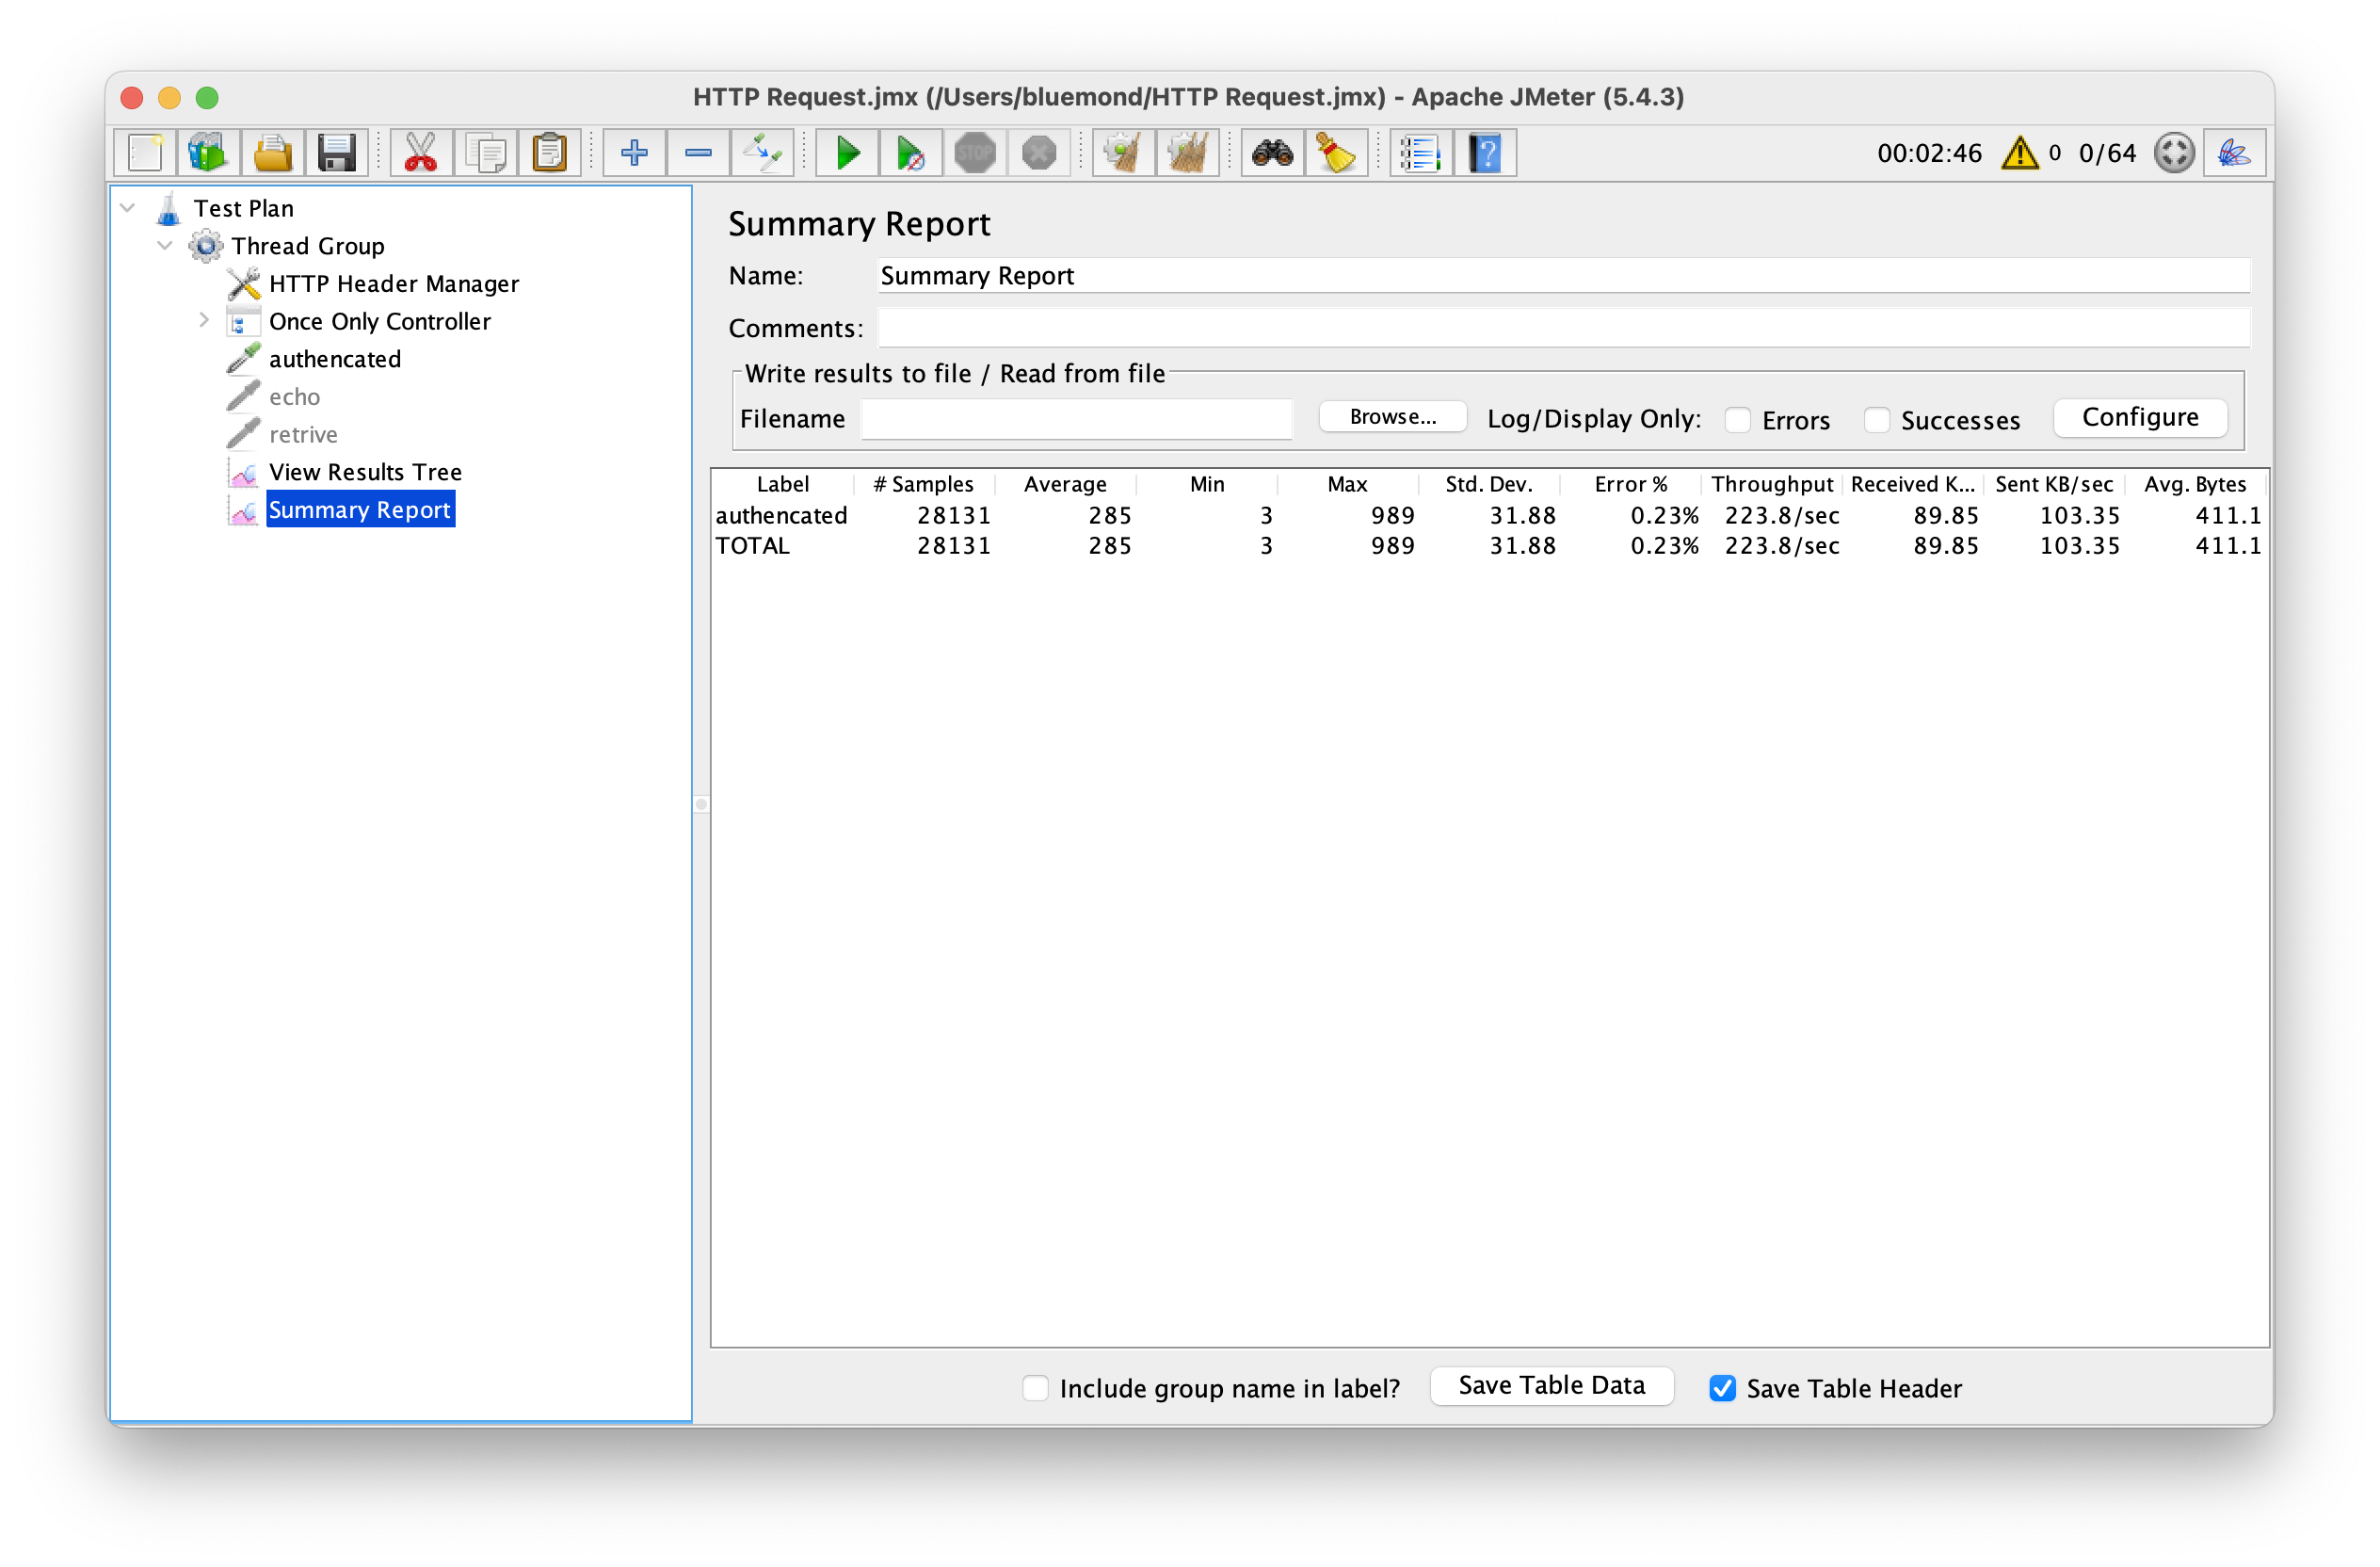Select the TOTAL row in table
The height and width of the screenshot is (1567, 2380).
pos(1489,546)
